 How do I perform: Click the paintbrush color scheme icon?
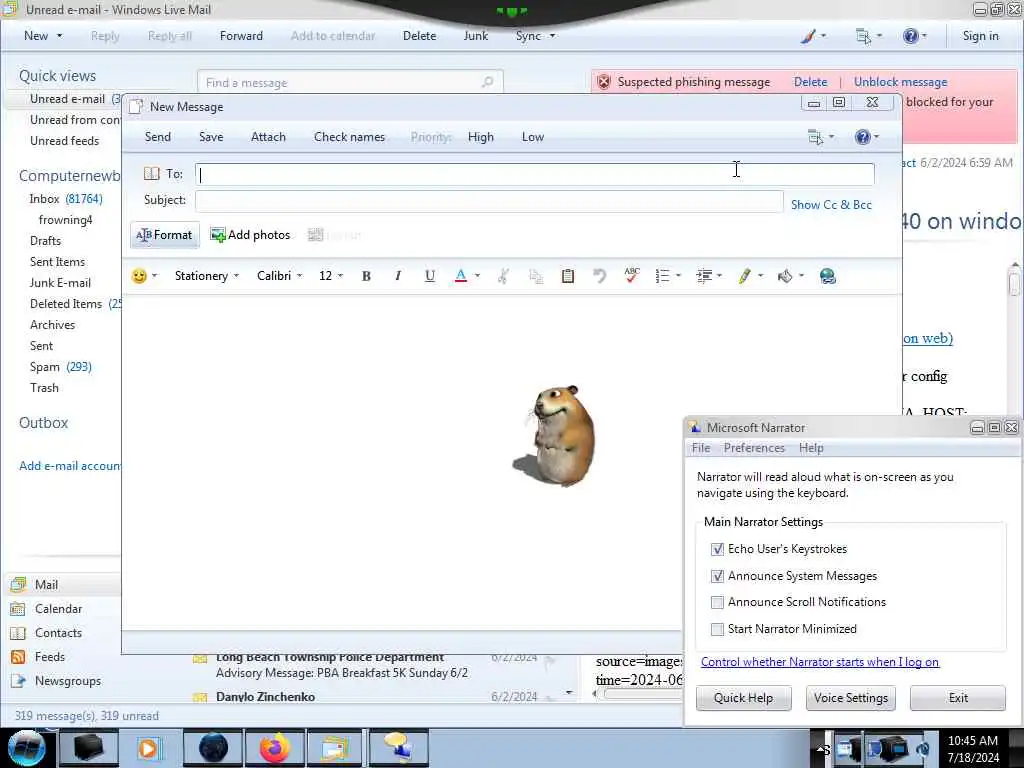pyautogui.click(x=808, y=36)
